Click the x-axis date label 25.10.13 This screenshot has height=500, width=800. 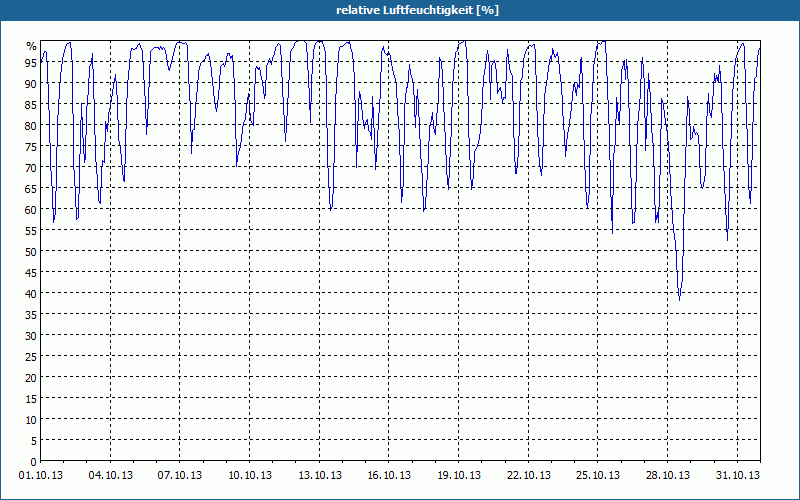coord(598,476)
